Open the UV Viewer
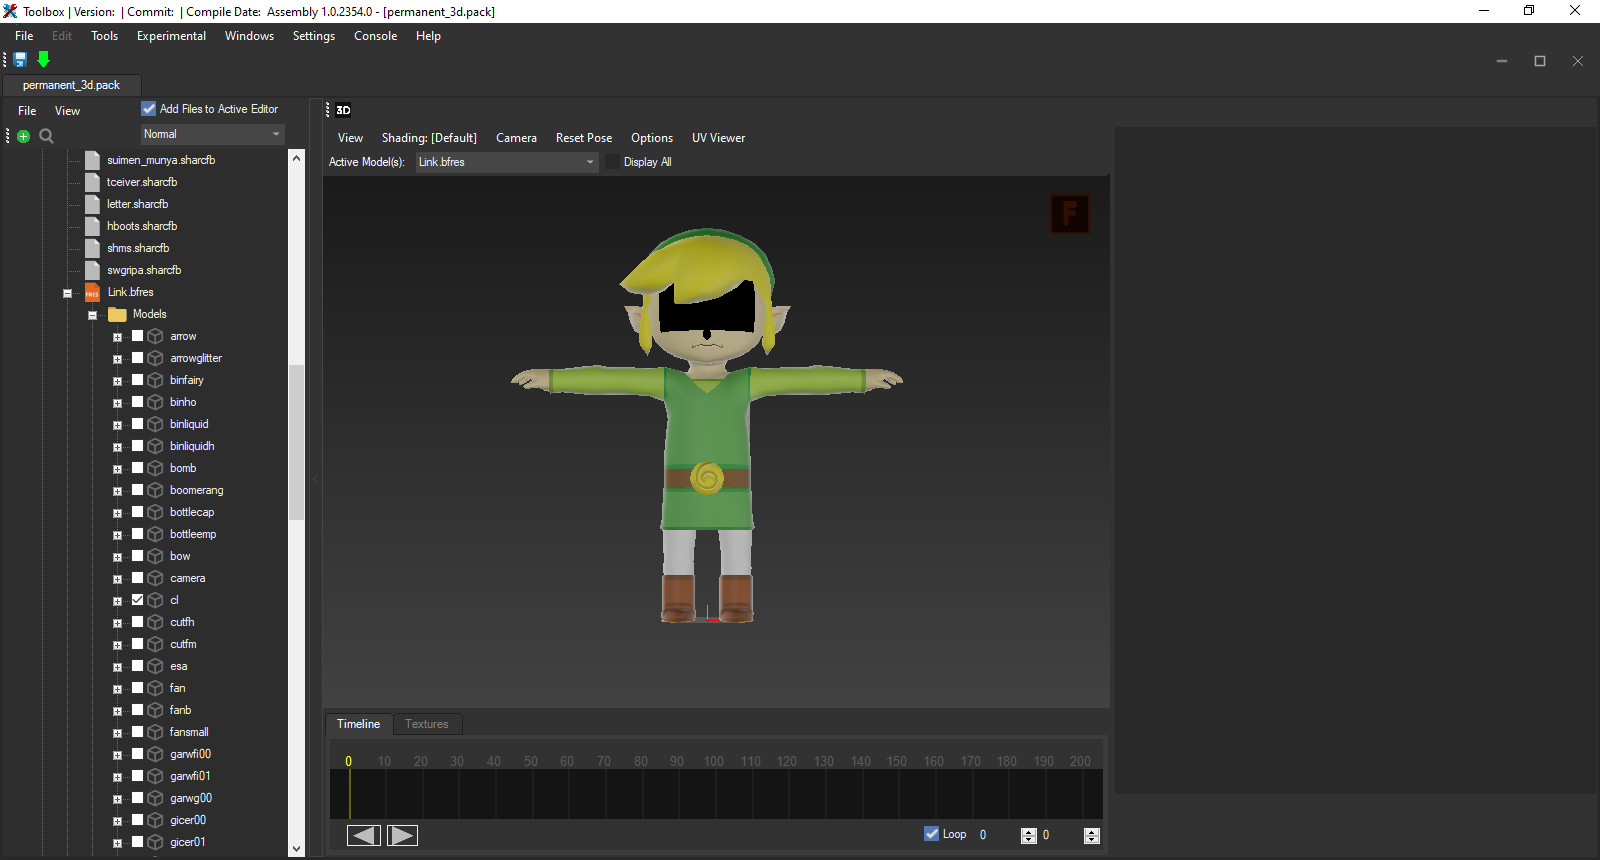Image resolution: width=1600 pixels, height=860 pixels. pos(718,138)
